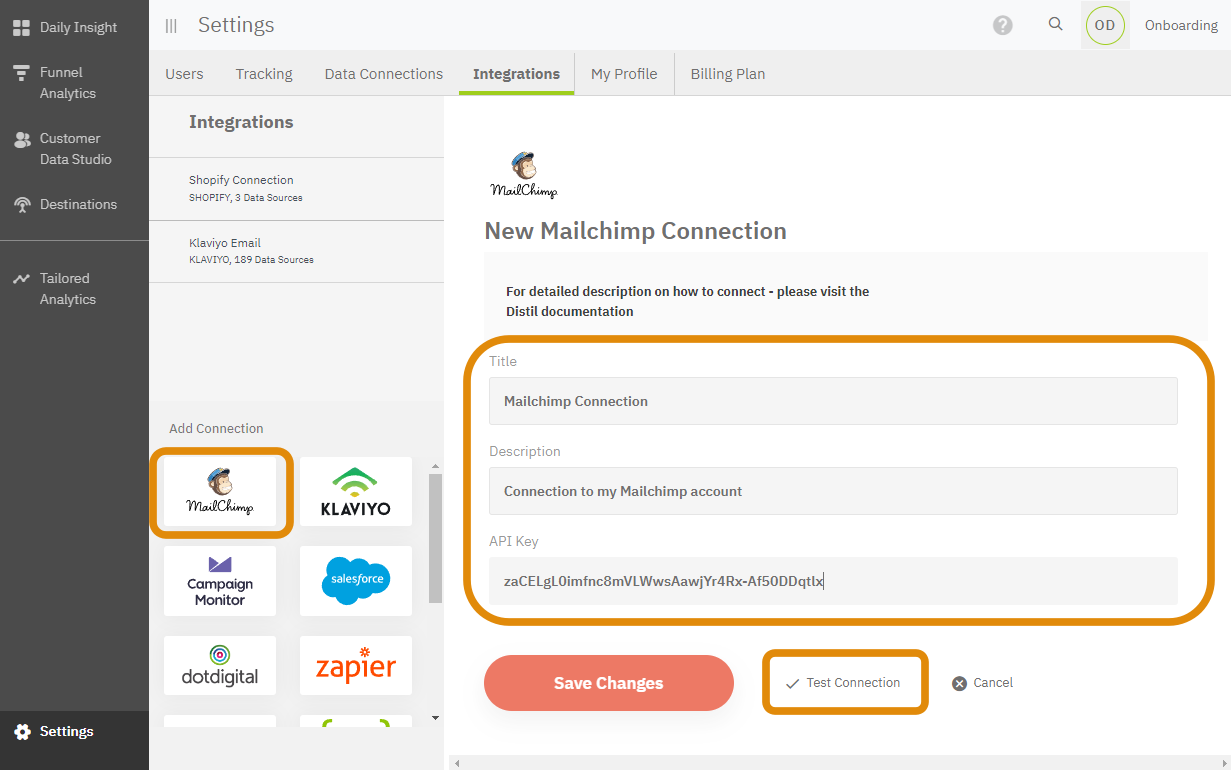The height and width of the screenshot is (770, 1231).
Task: Open help question mark icon
Action: 1003,25
